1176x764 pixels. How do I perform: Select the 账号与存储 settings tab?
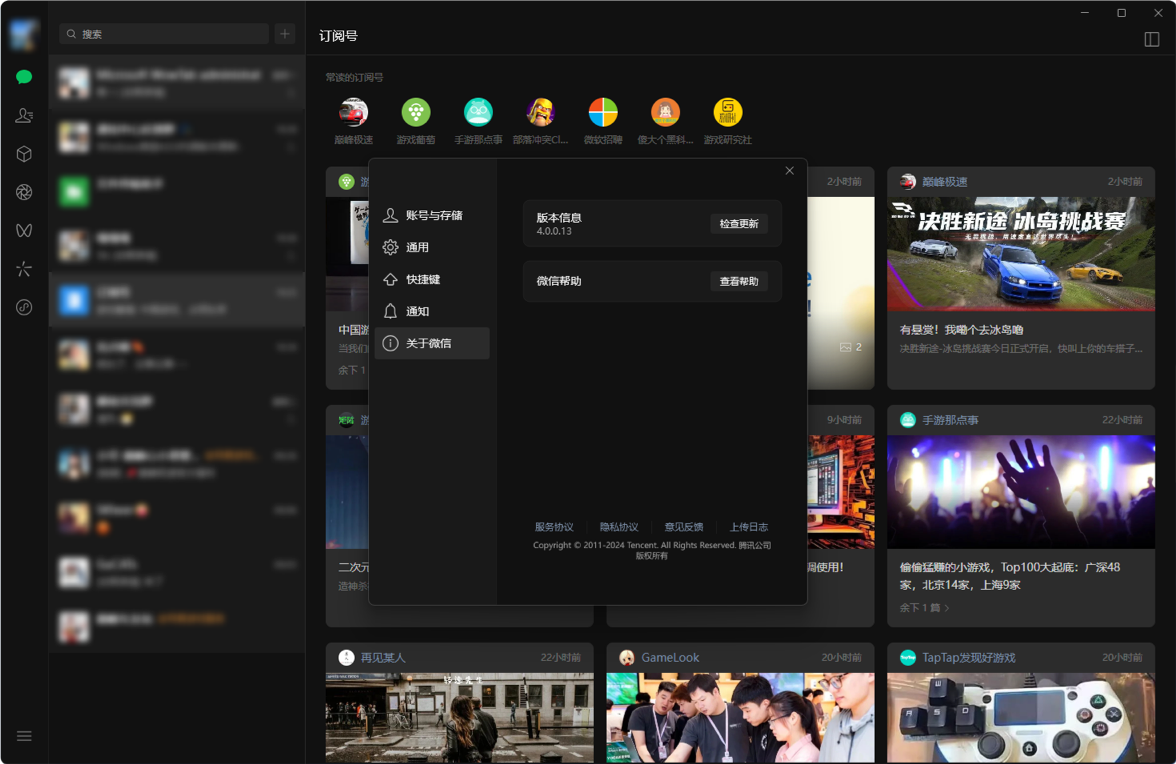[433, 215]
